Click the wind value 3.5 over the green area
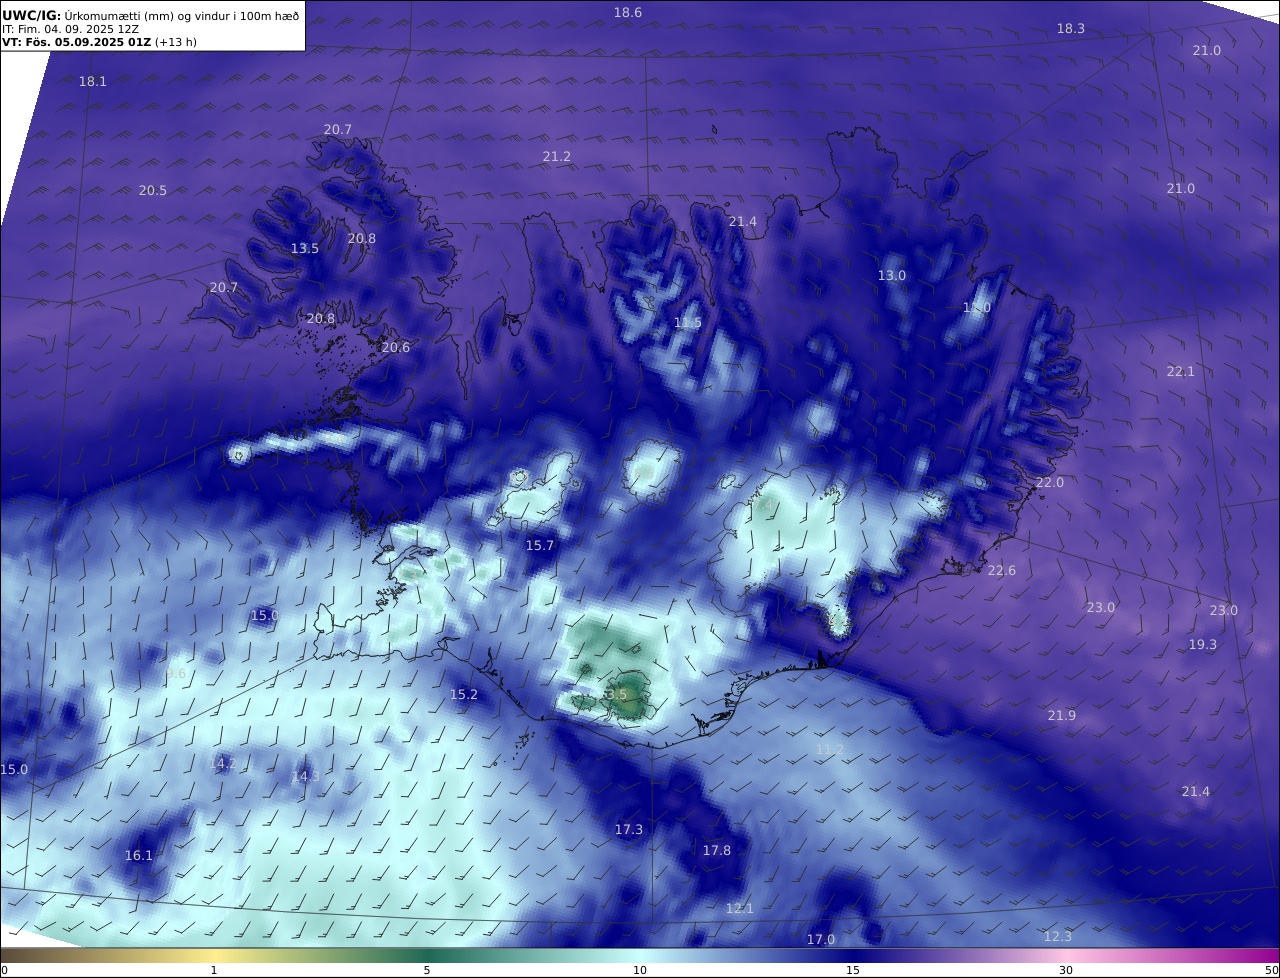Image resolution: width=1280 pixels, height=978 pixels. click(616, 695)
